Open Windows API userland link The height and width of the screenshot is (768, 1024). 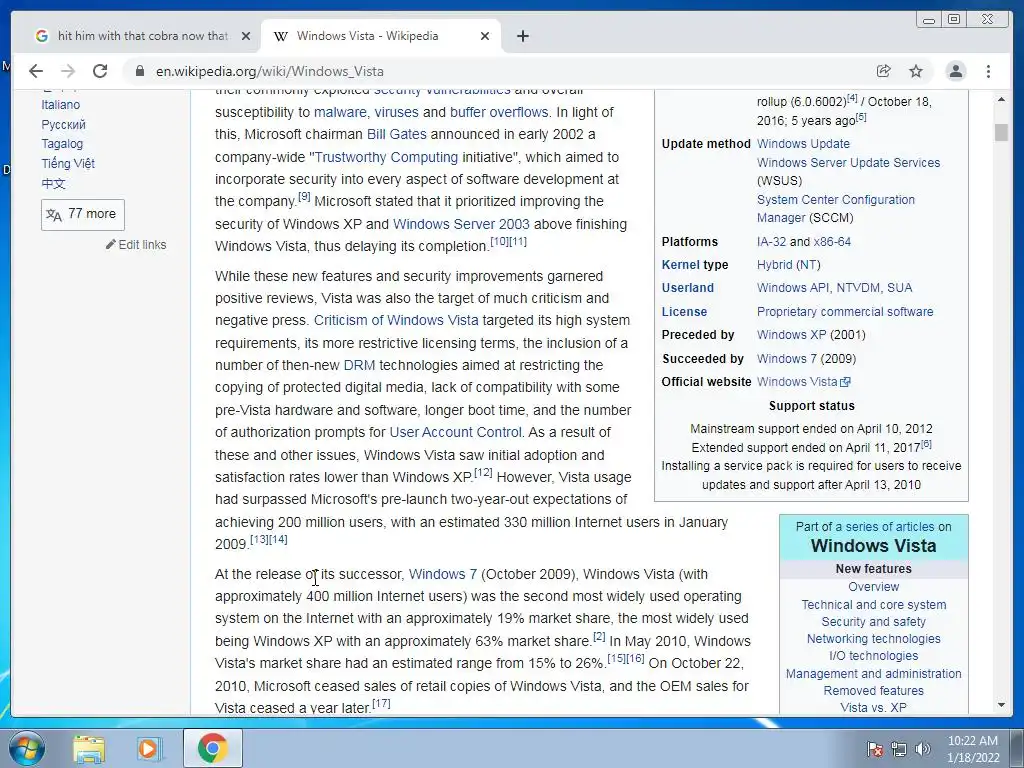[x=793, y=287]
